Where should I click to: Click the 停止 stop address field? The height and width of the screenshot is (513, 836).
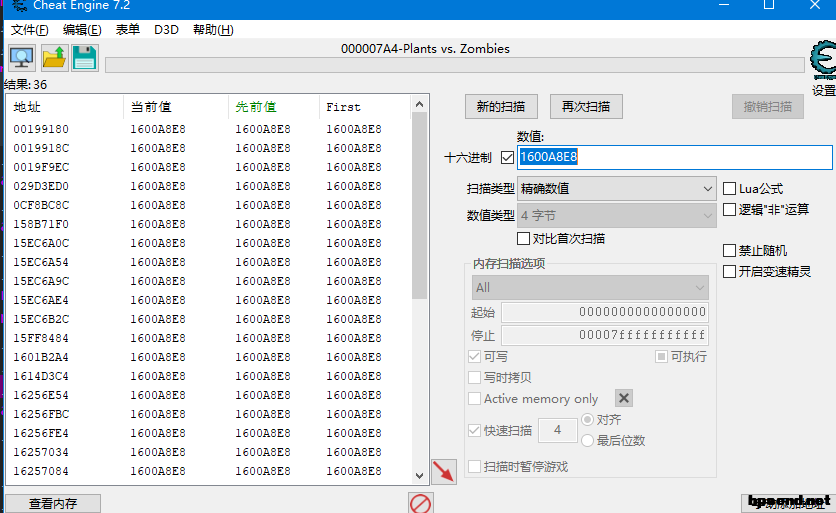pos(605,335)
